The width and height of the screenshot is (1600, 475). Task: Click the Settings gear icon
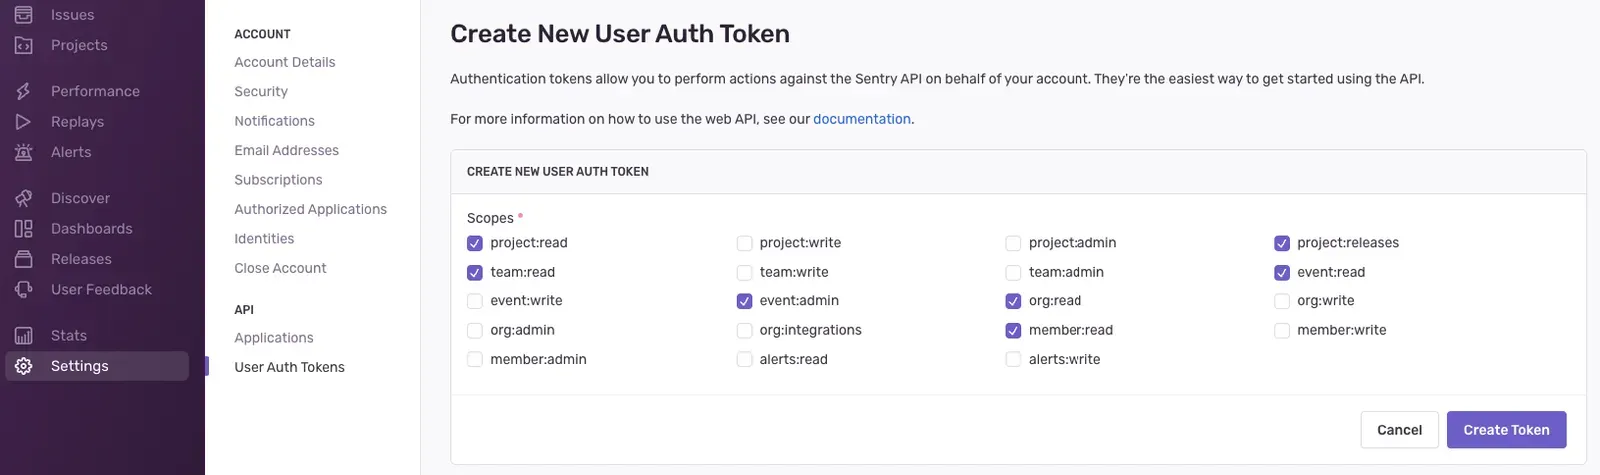(x=24, y=366)
